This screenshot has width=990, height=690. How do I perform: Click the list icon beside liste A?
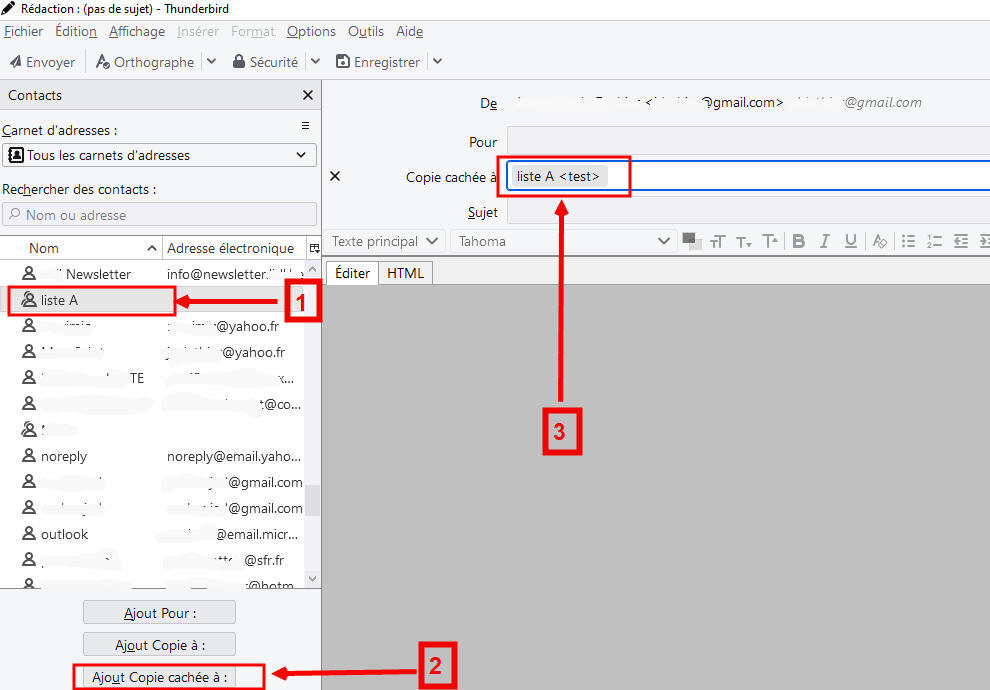pyautogui.click(x=28, y=299)
